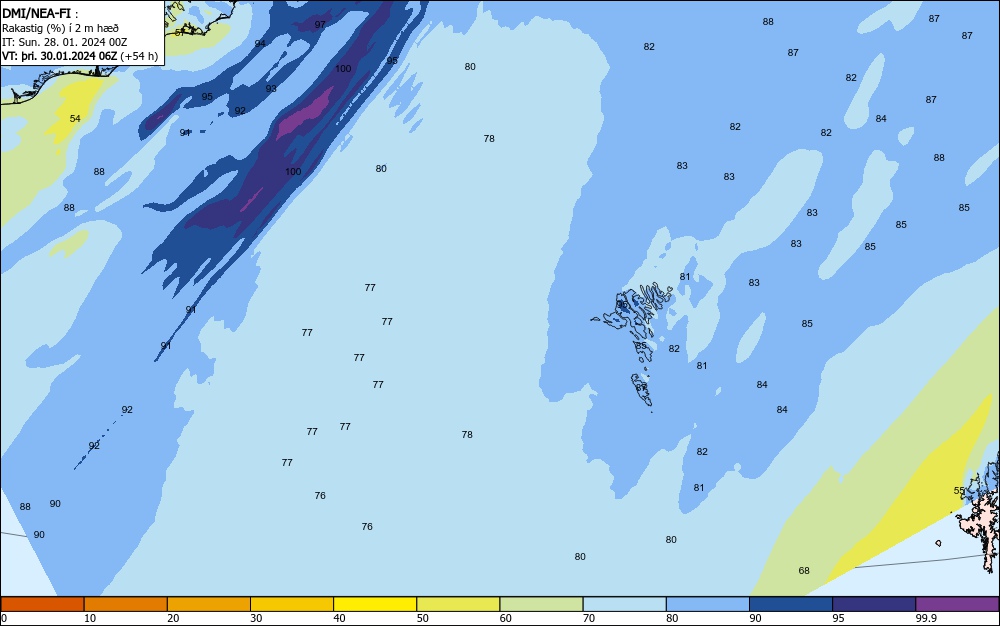This screenshot has height=626, width=1000.
Task: Click the legend tick label '99.9'
Action: [x=925, y=618]
